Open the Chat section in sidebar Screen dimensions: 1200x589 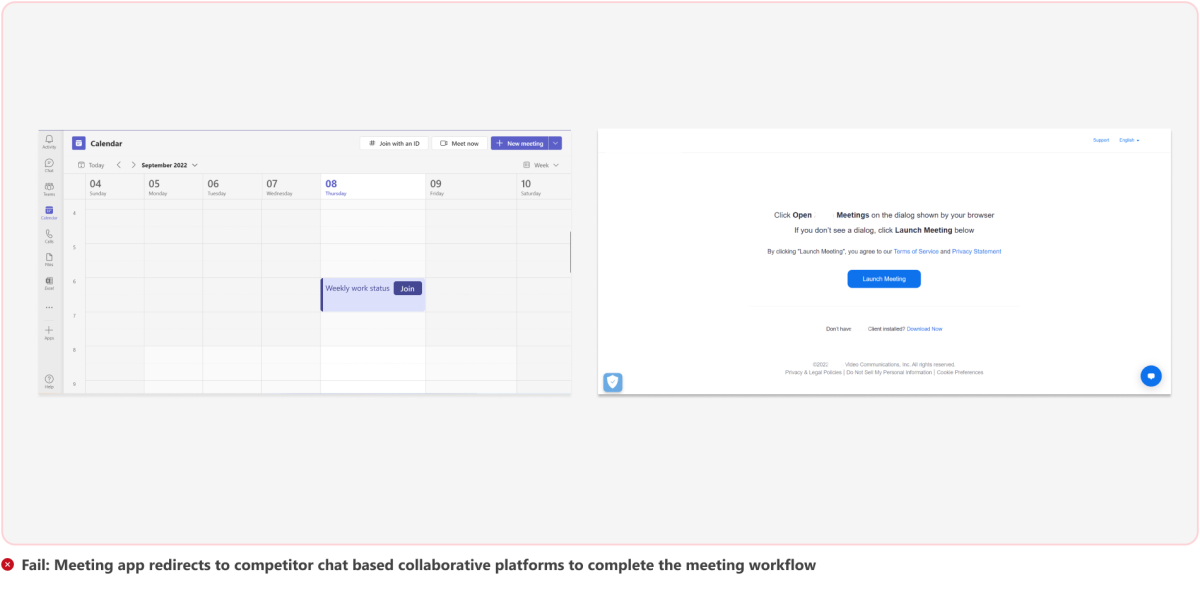pyautogui.click(x=48, y=163)
